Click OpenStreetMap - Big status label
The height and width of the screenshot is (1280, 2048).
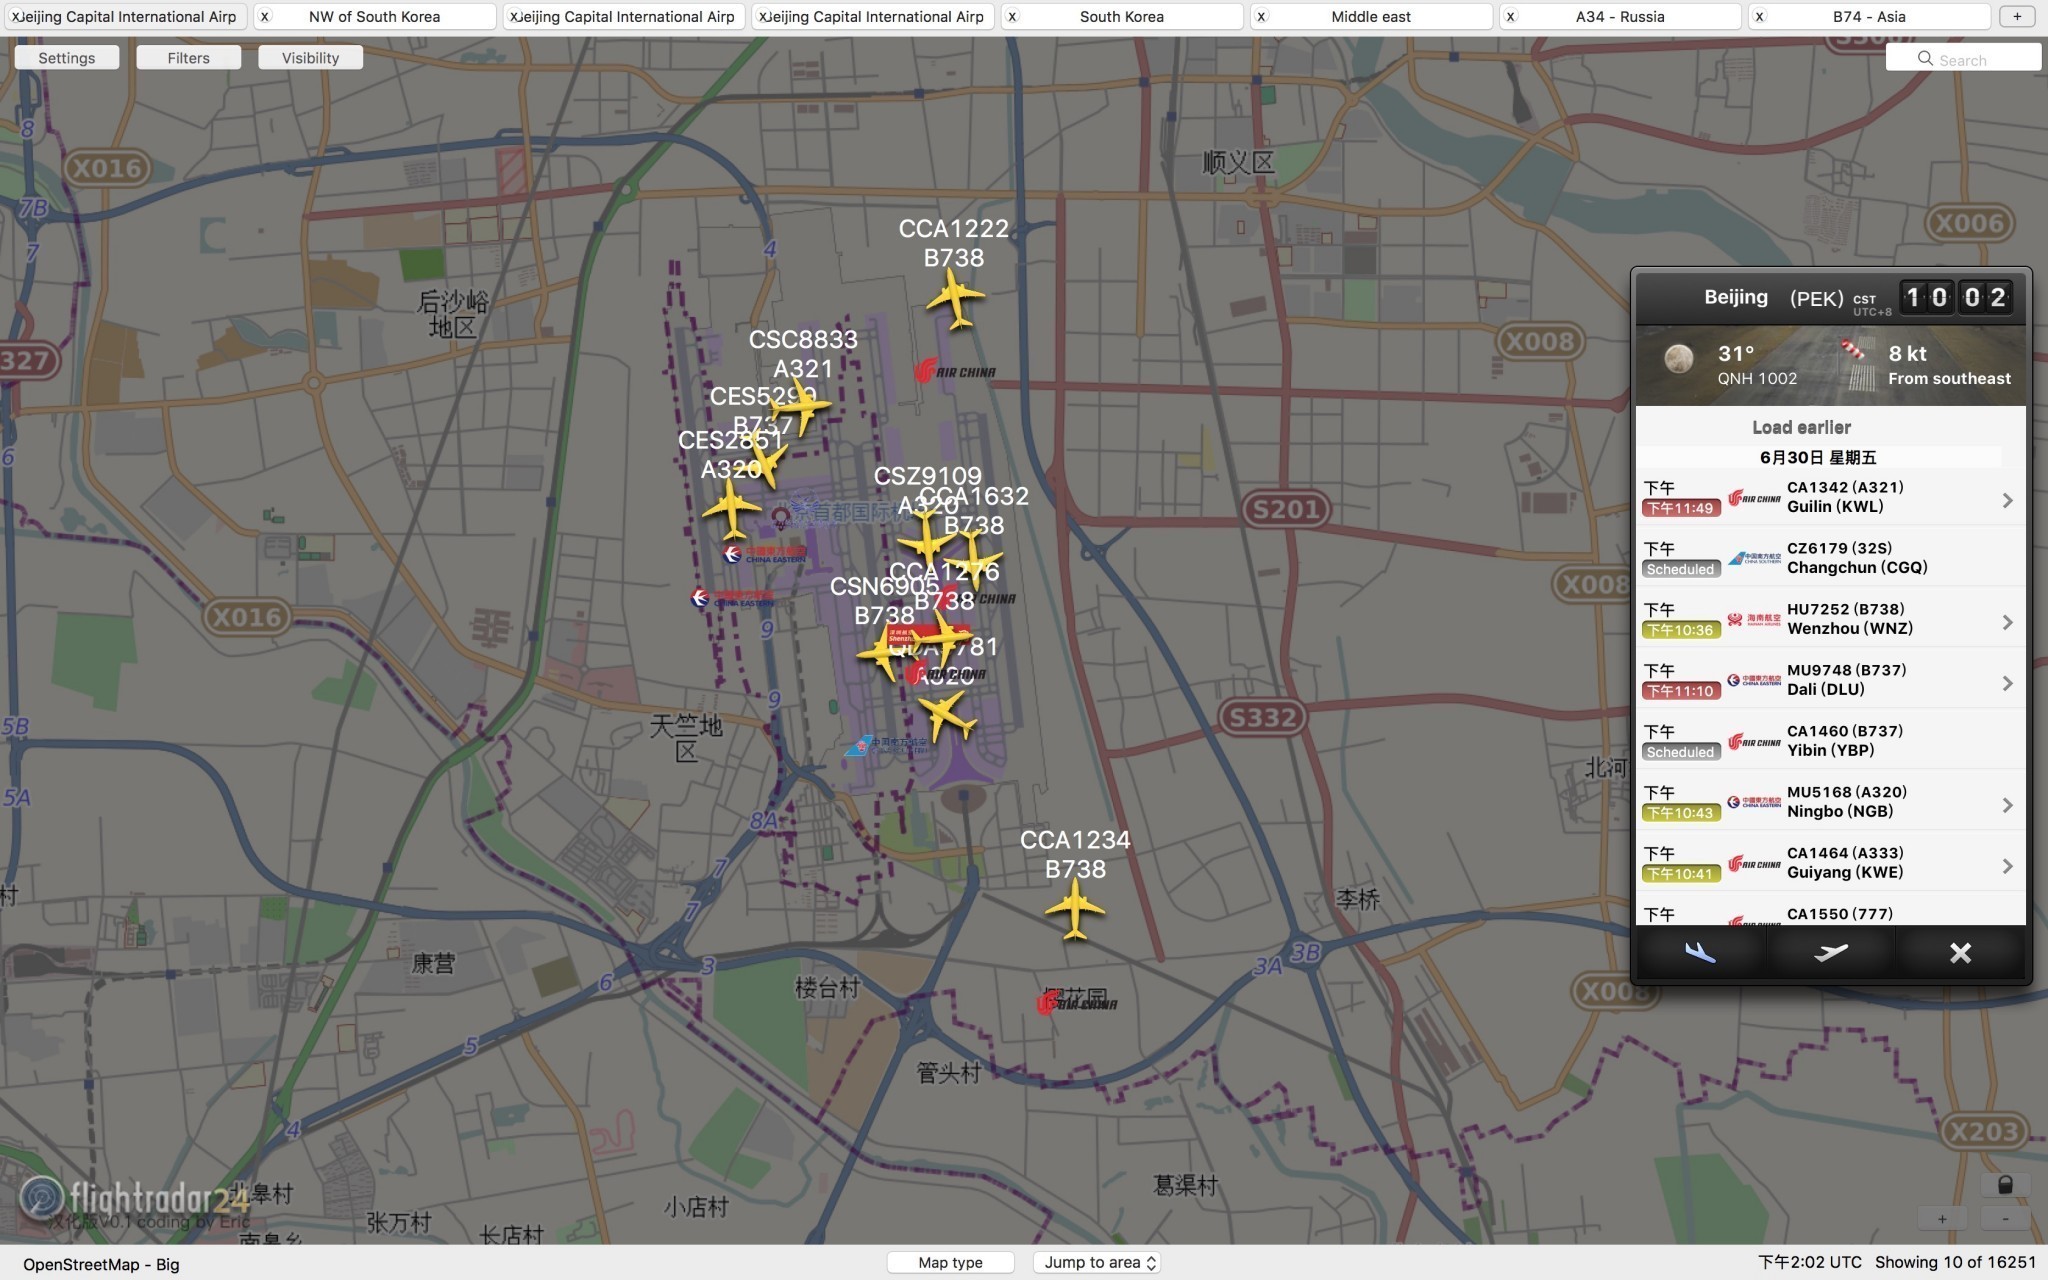pyautogui.click(x=101, y=1264)
